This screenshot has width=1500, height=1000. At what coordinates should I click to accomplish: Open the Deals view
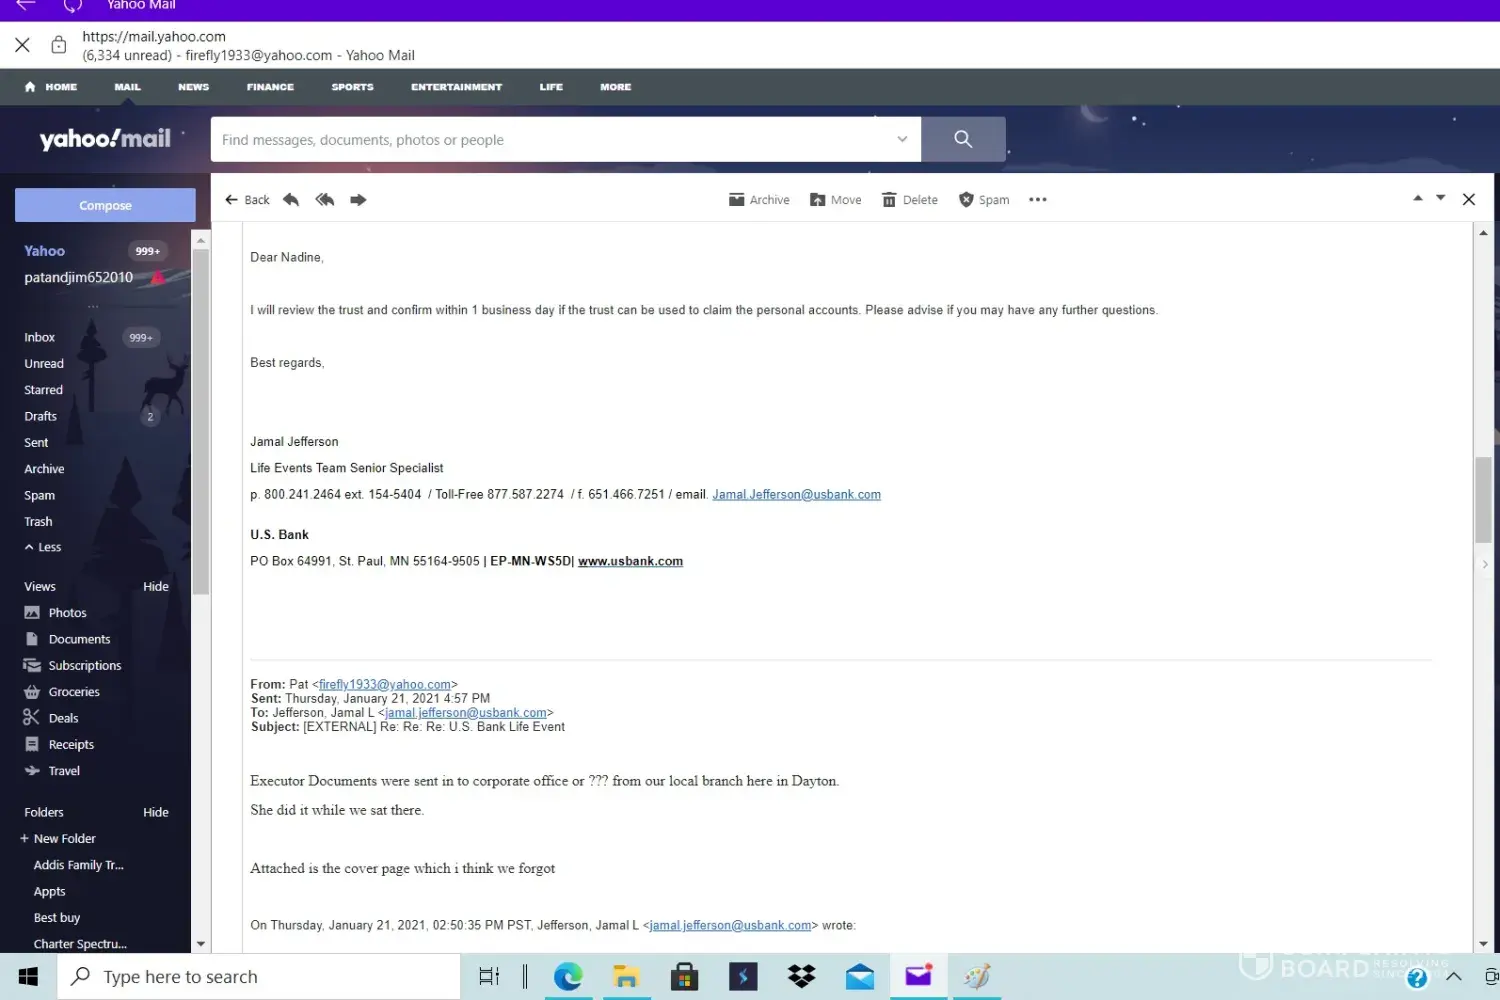tap(51, 718)
